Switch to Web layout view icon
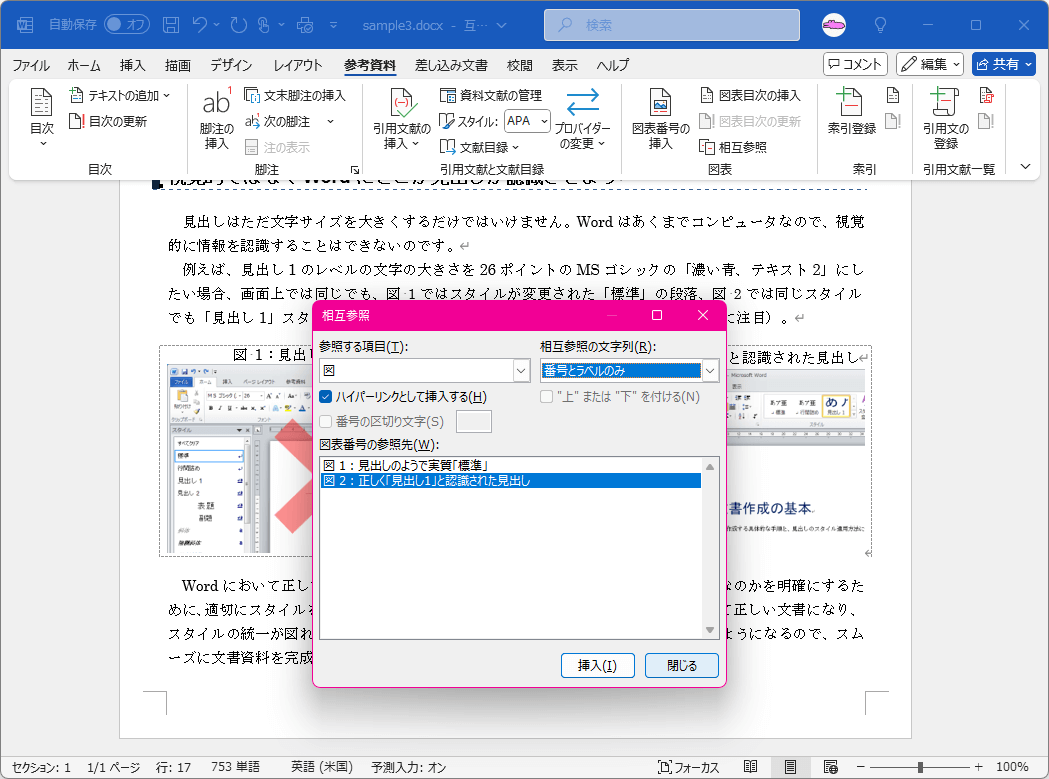The height and width of the screenshot is (779, 1049). pyautogui.click(x=830, y=767)
